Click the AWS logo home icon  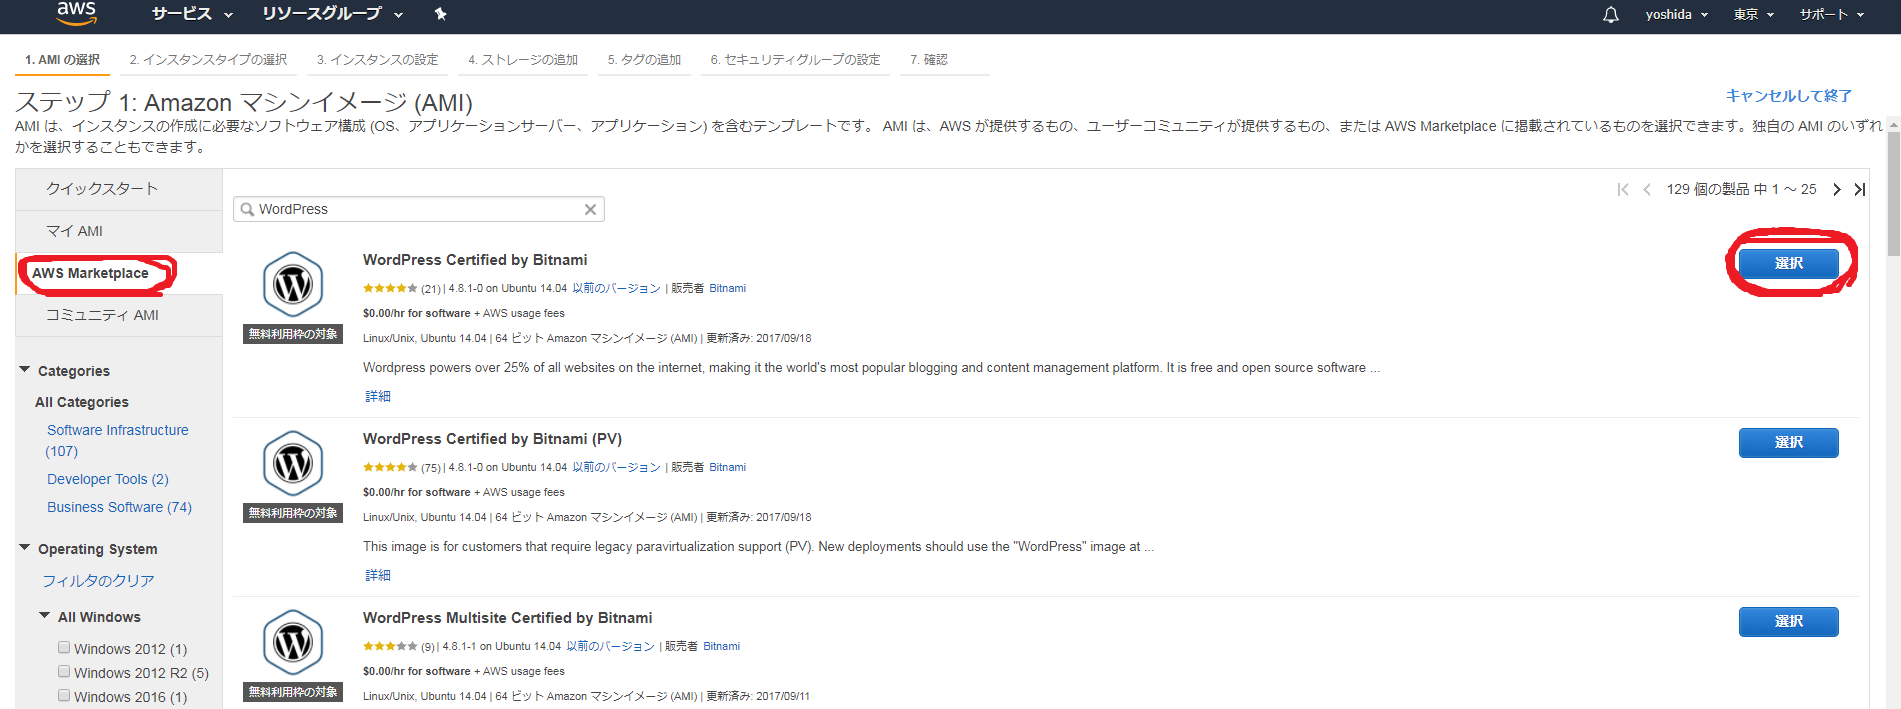pyautogui.click(x=76, y=12)
